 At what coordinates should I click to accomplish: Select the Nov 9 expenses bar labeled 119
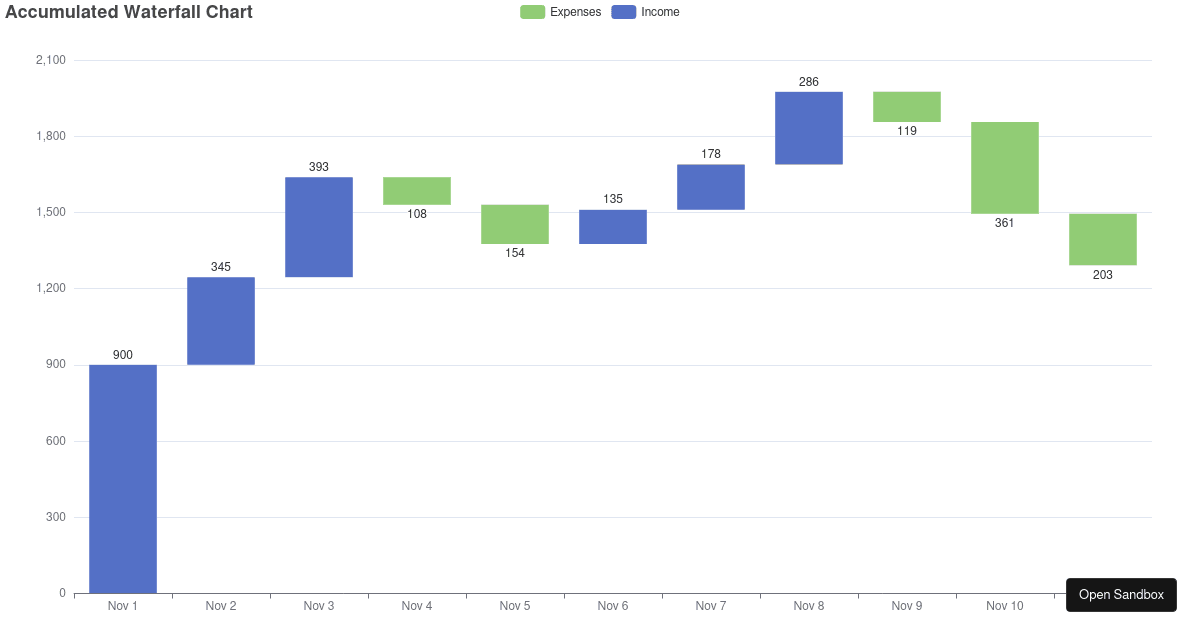click(x=906, y=105)
